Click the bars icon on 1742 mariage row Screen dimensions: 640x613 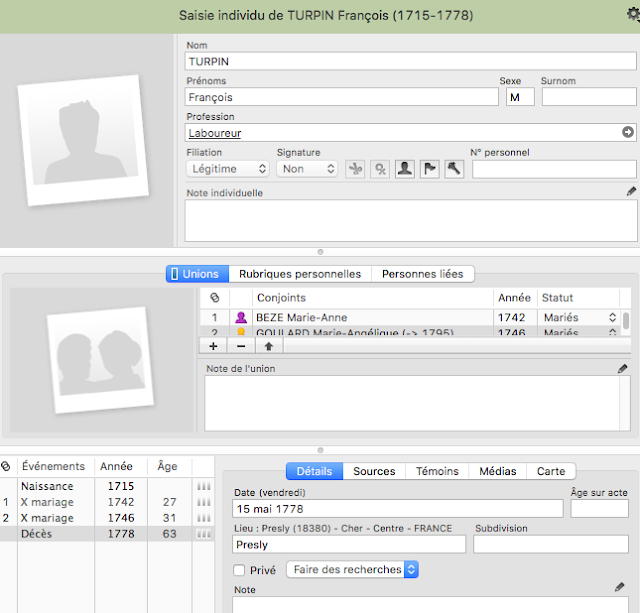pos(203,502)
